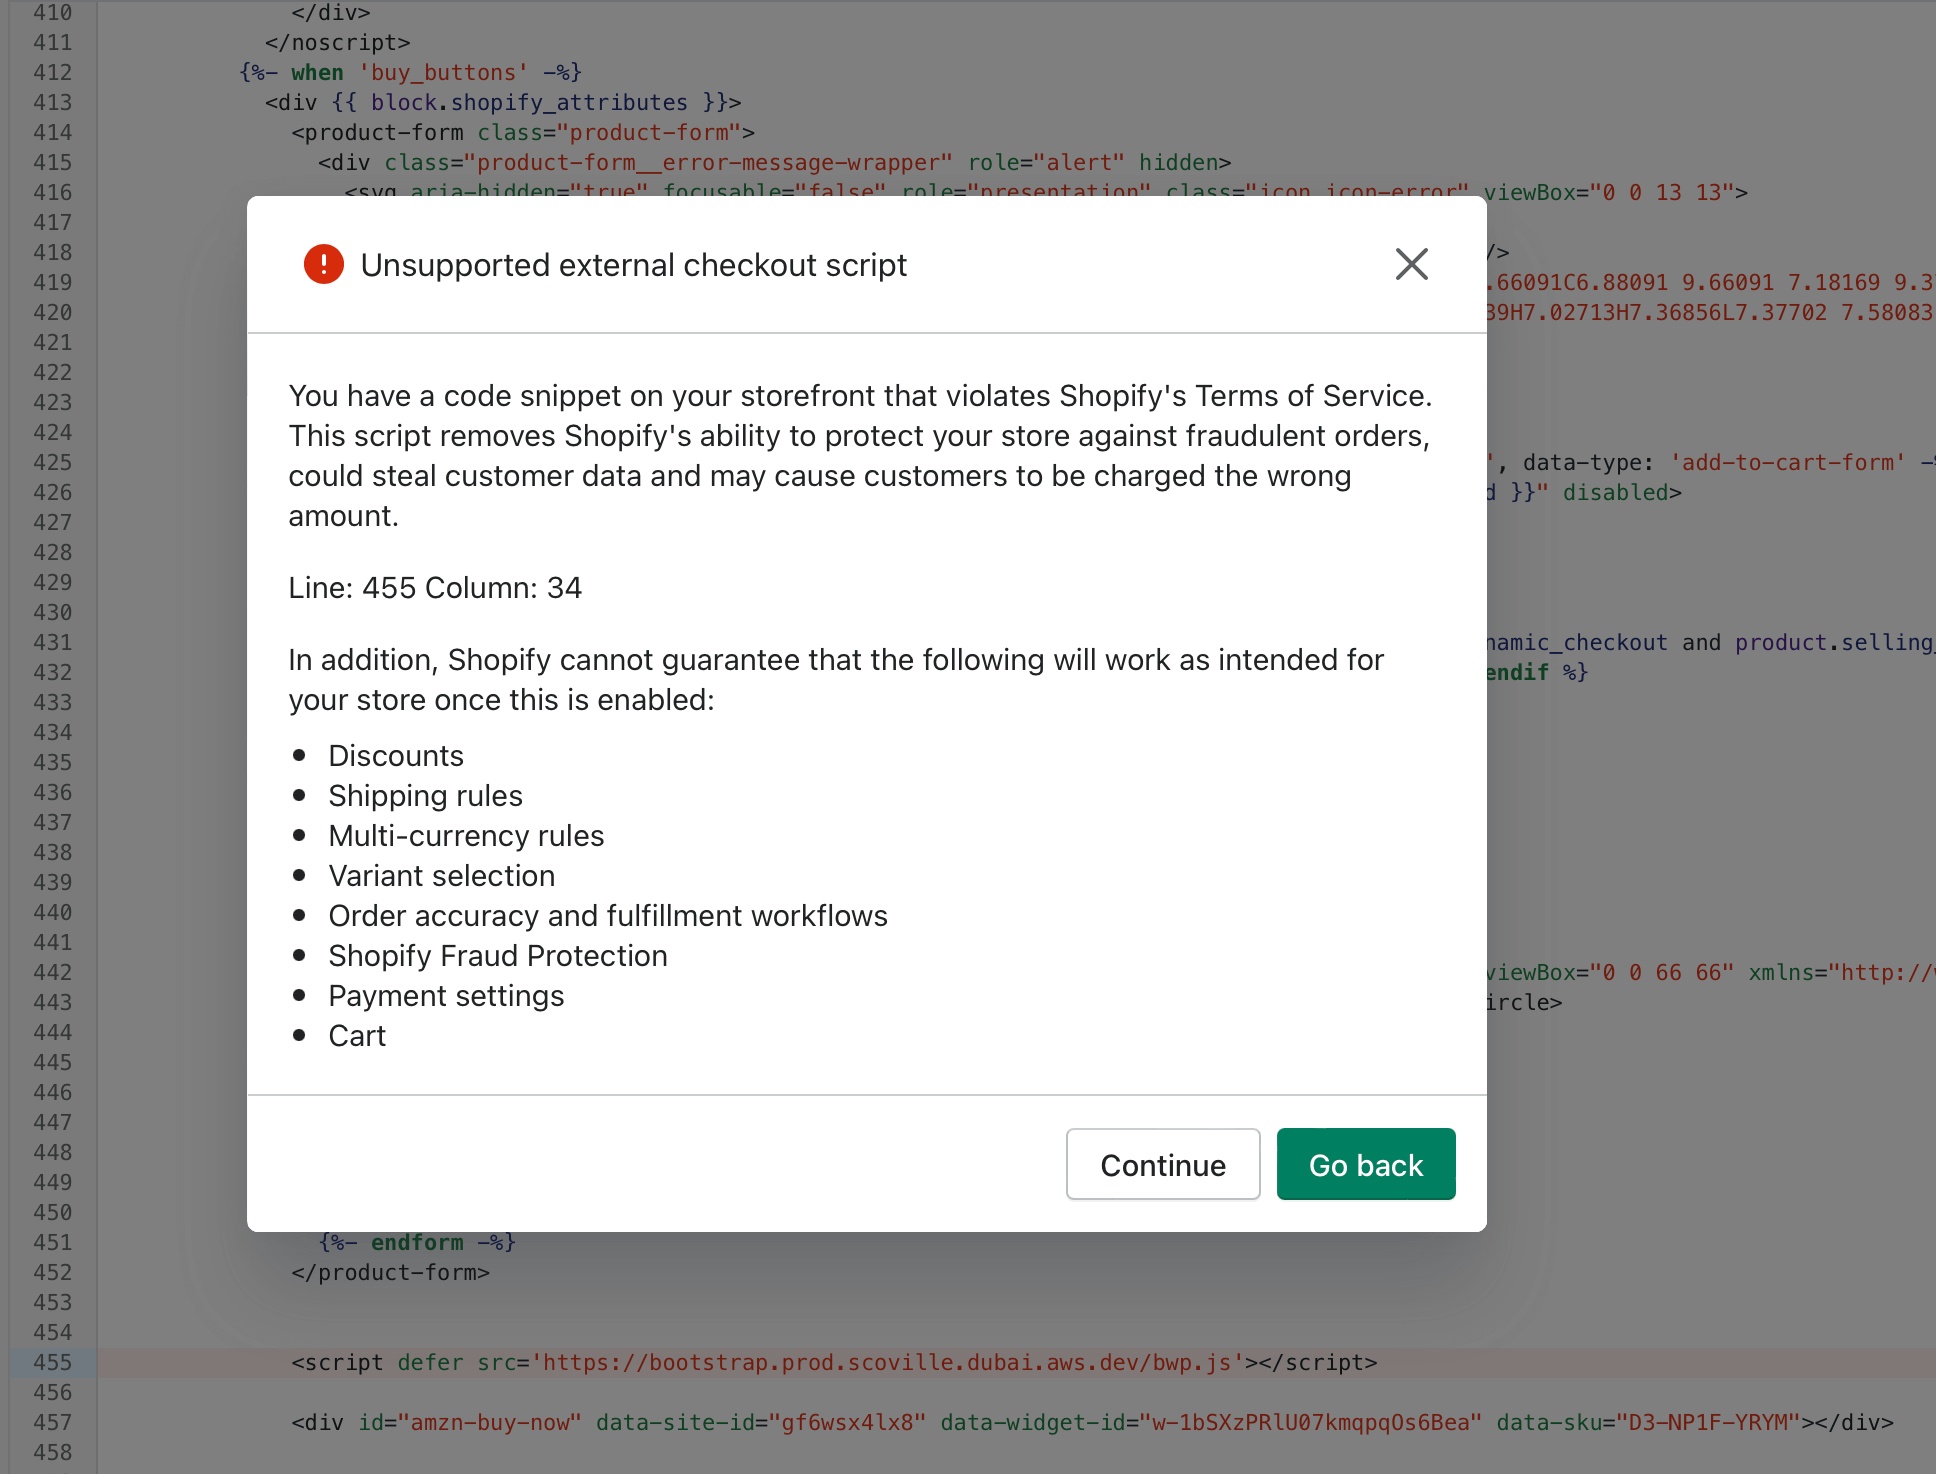Click the 'buy_buttons' when statement

[x=410, y=72]
